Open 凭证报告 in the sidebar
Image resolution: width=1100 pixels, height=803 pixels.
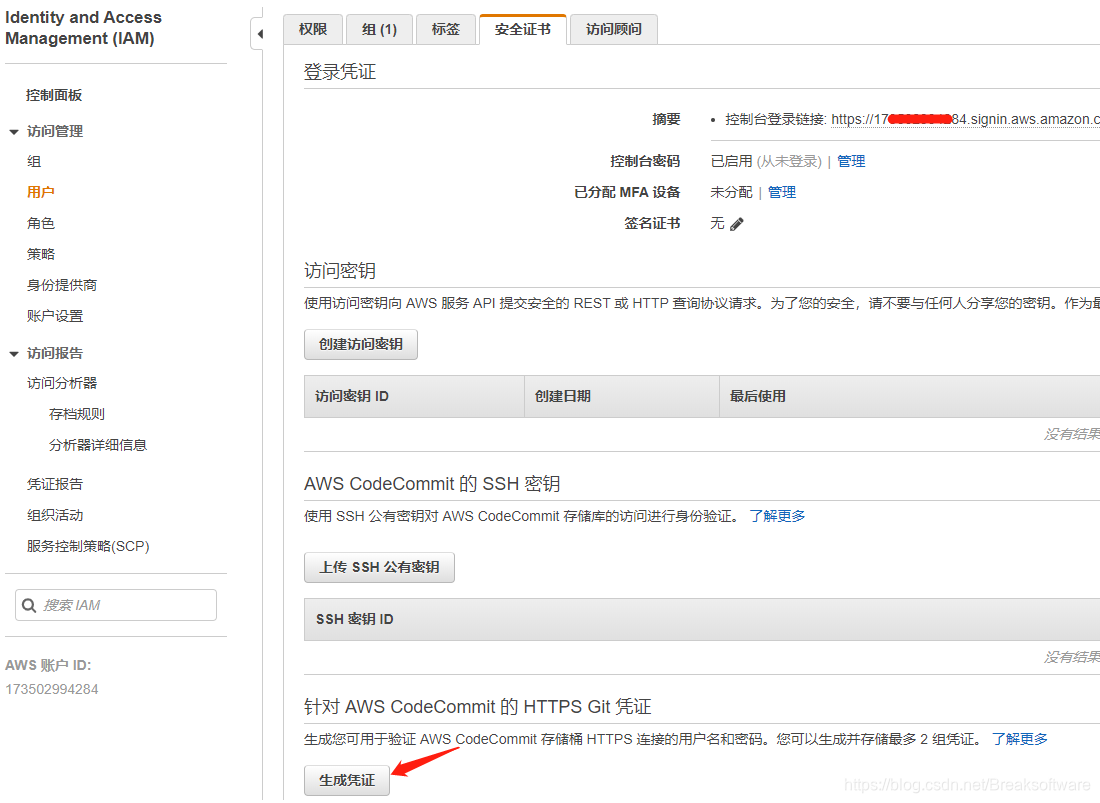click(x=55, y=484)
